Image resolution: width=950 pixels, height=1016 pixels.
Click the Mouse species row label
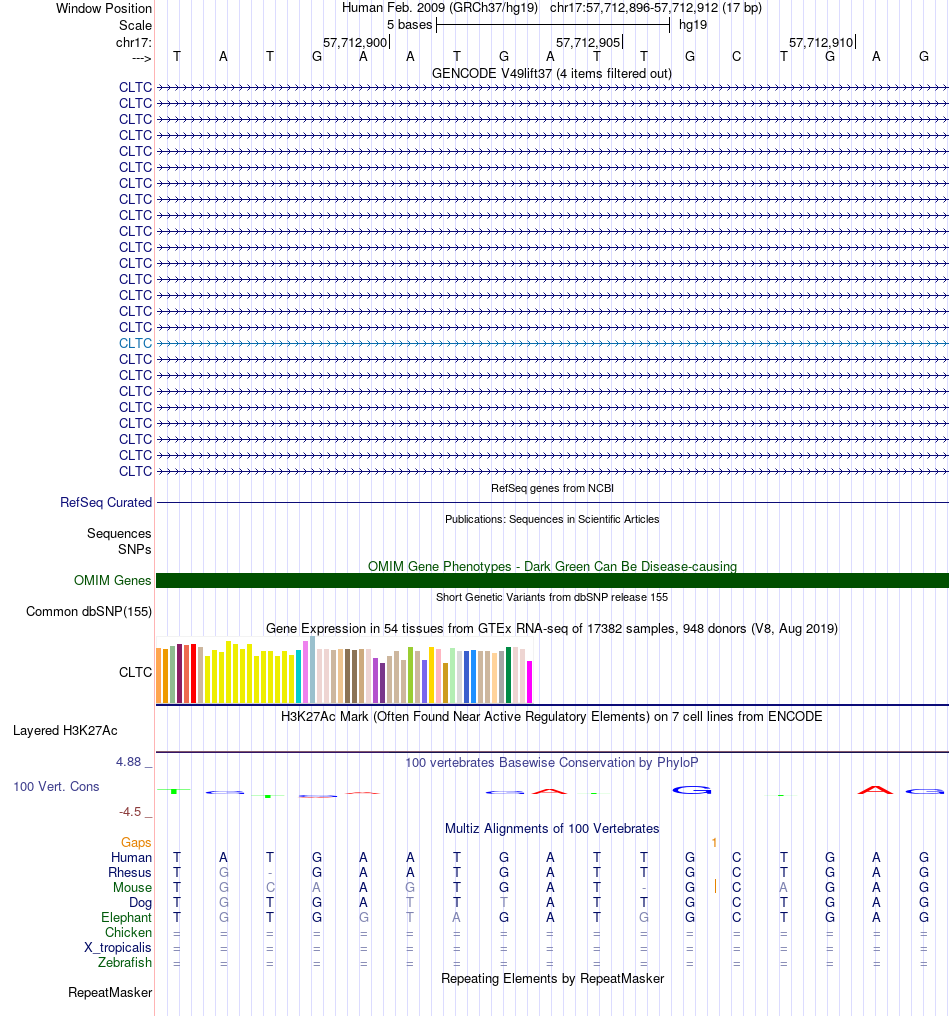[132, 888]
